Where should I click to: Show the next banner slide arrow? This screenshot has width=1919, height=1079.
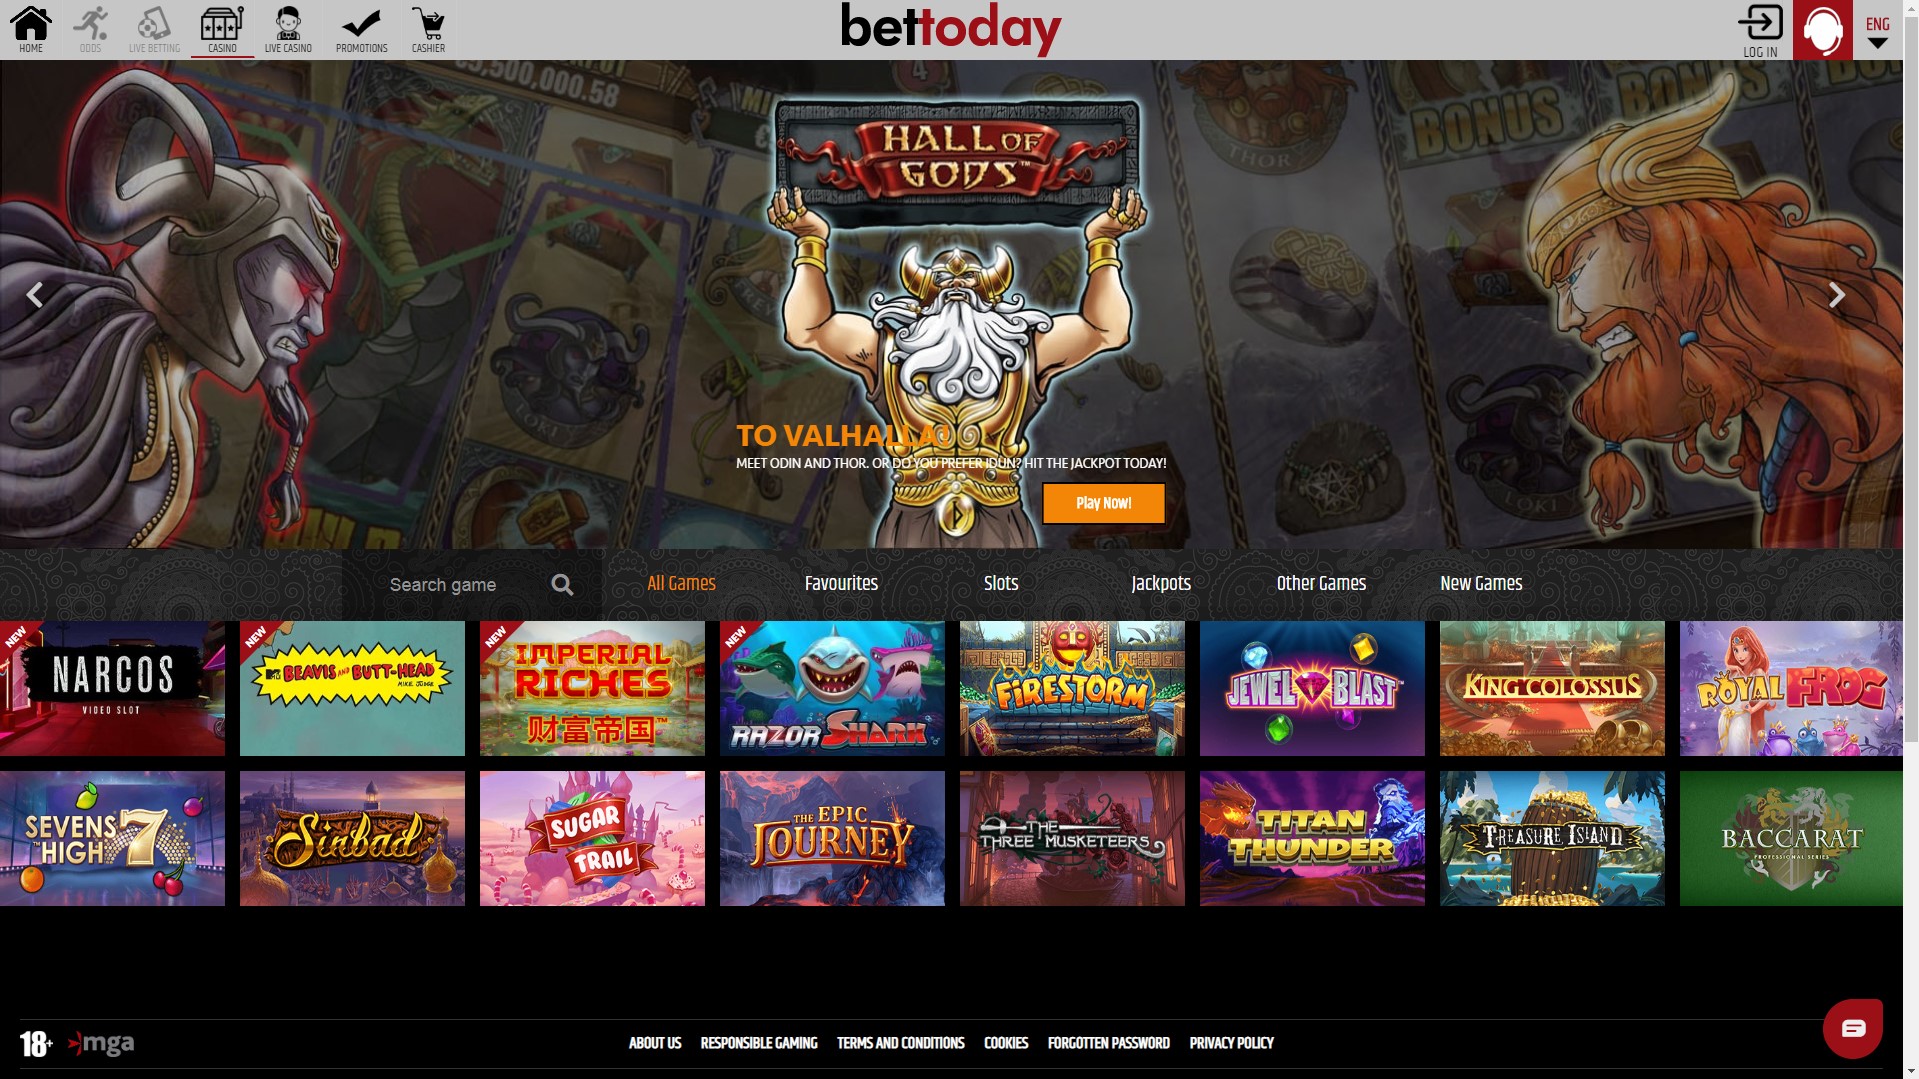tap(1837, 295)
